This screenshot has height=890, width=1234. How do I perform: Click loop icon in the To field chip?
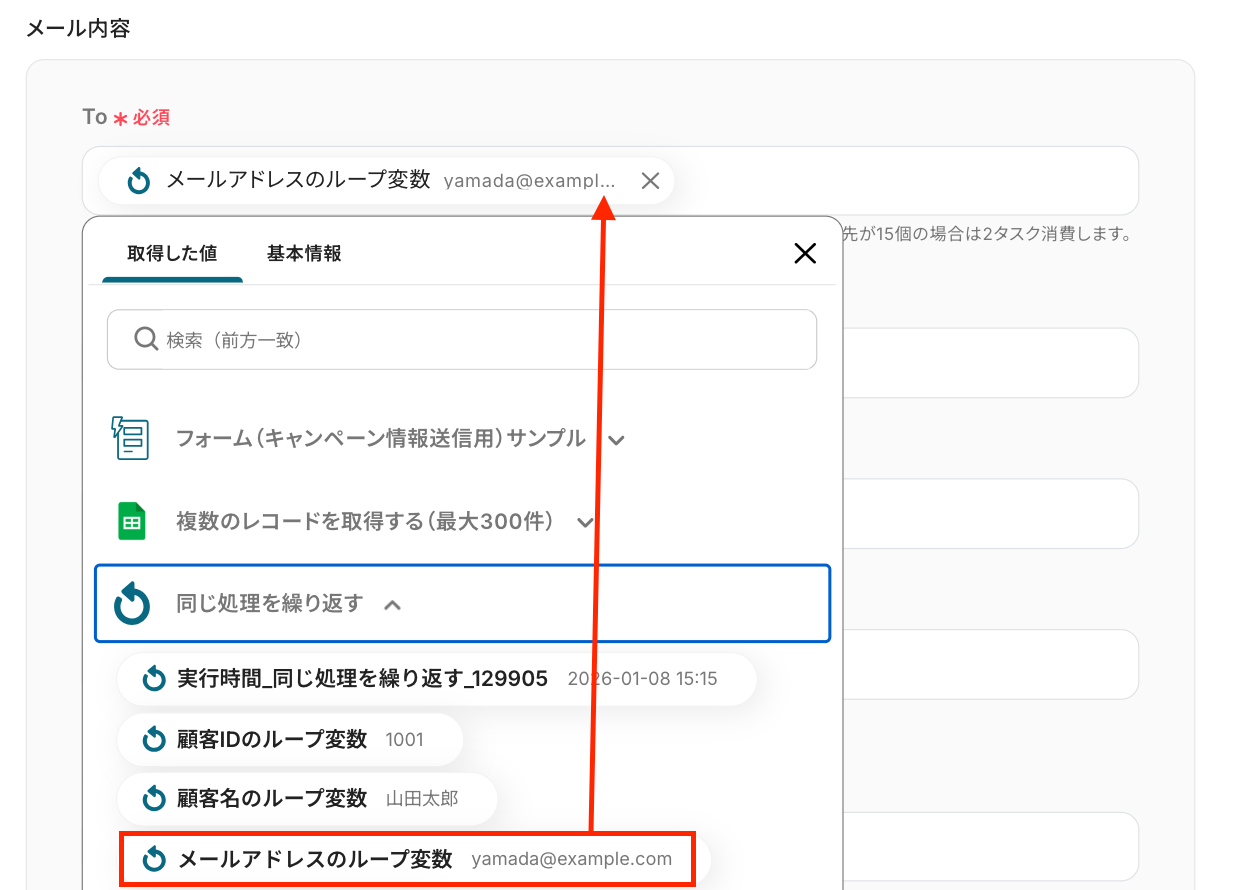[139, 181]
